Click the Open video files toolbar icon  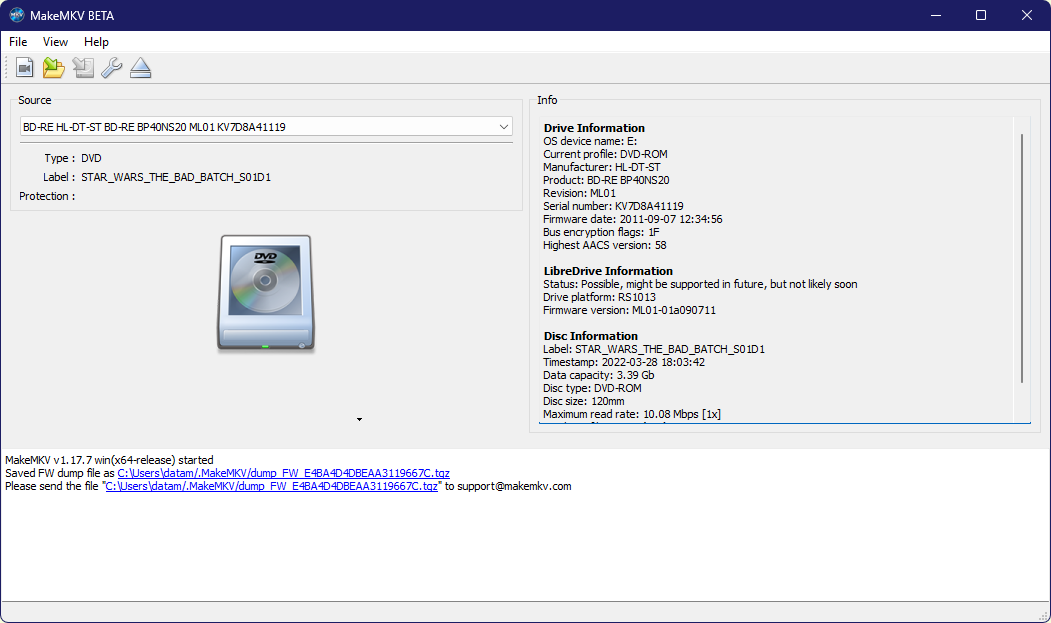point(25,68)
